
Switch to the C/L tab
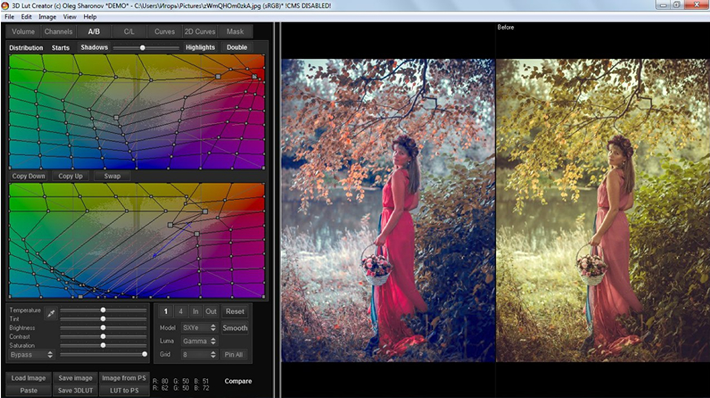129,31
